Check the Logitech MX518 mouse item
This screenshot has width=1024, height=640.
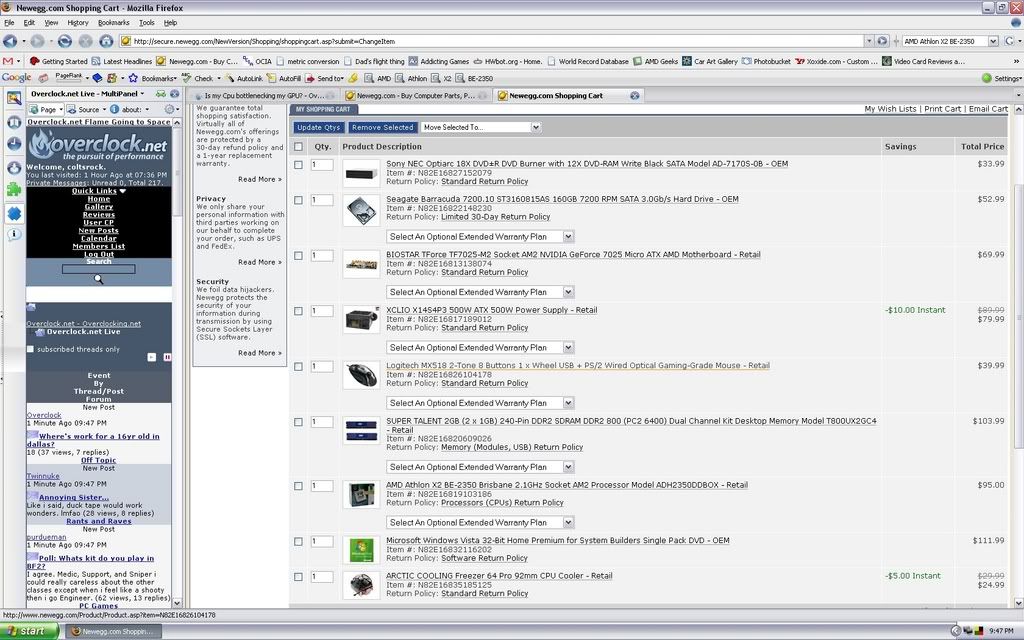pos(298,367)
